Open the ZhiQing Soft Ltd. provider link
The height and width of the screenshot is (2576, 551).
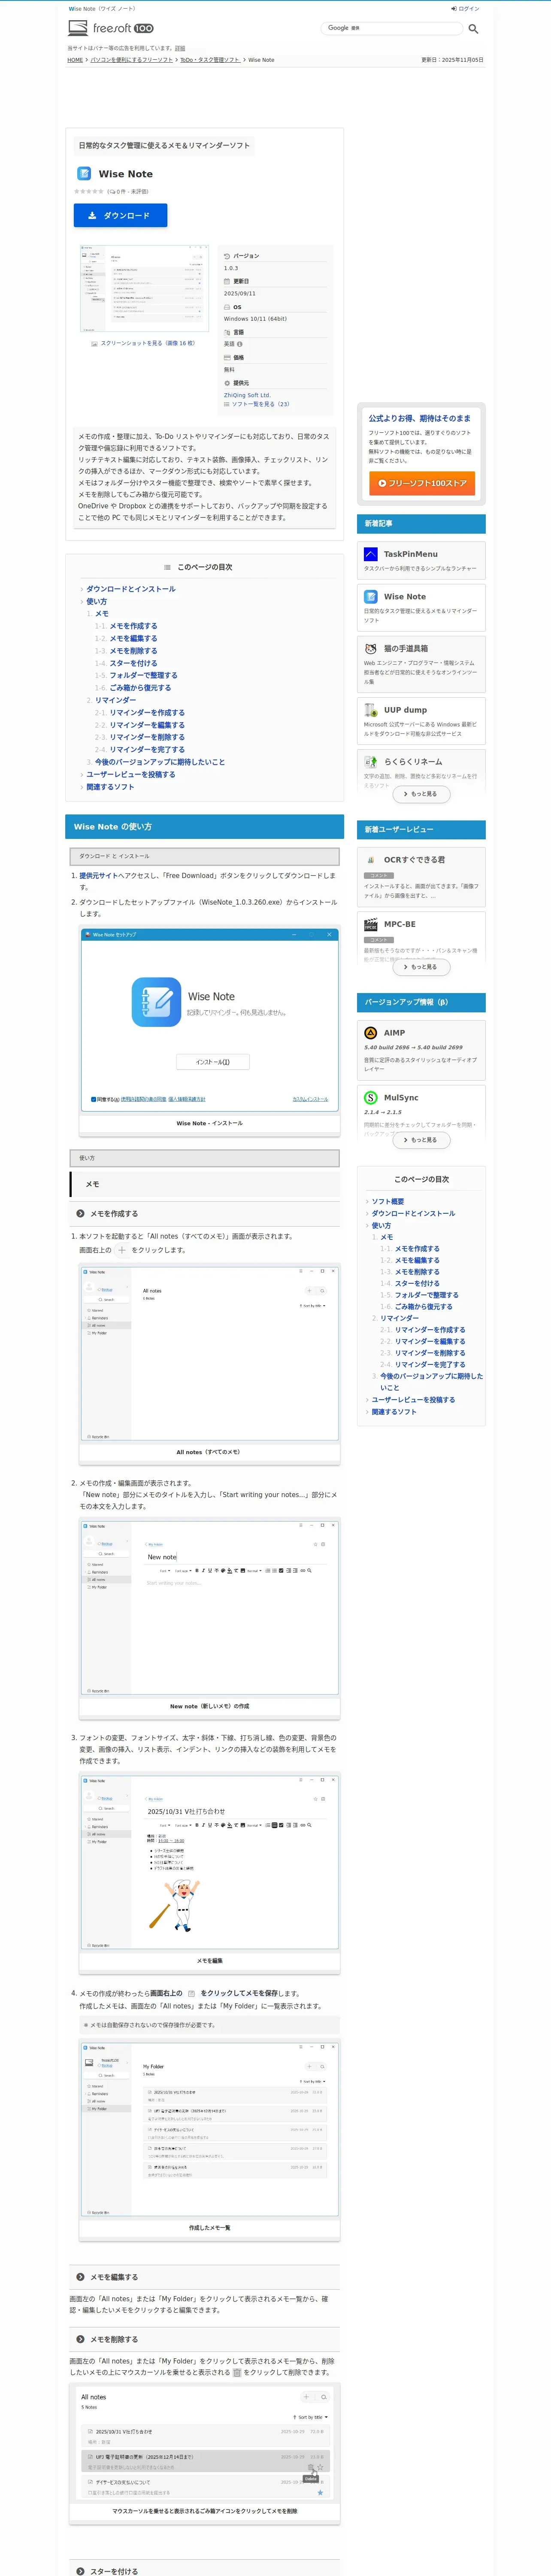pyautogui.click(x=247, y=395)
